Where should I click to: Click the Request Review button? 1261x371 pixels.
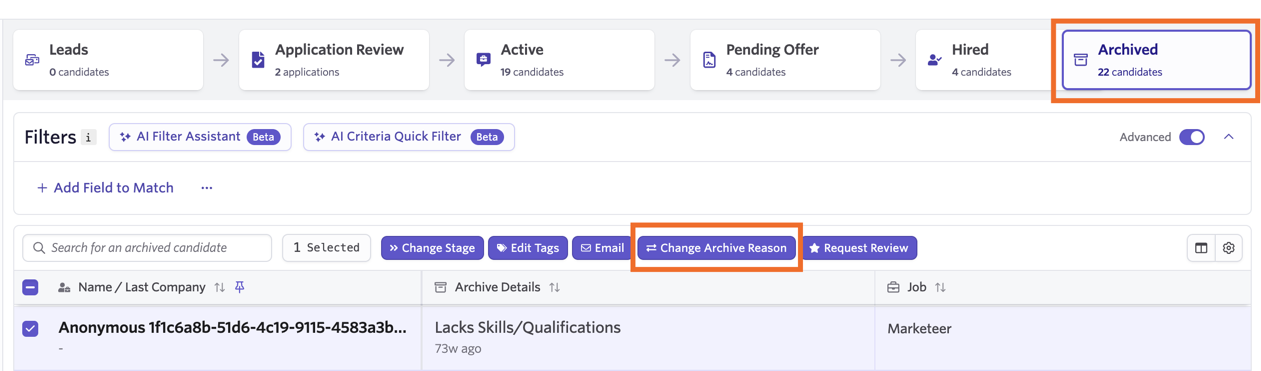point(859,248)
